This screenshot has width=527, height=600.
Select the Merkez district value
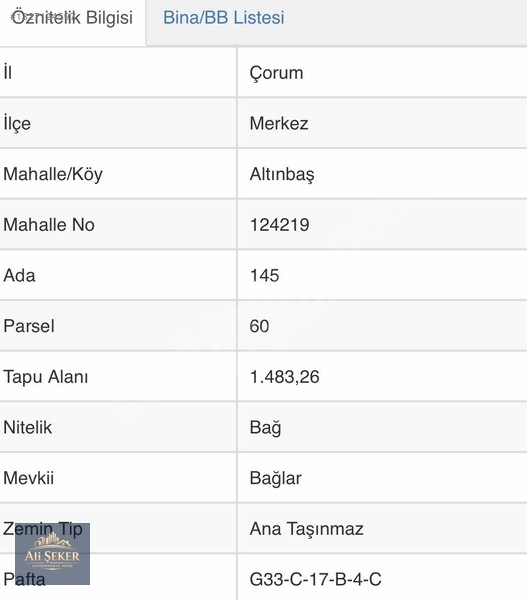click(279, 123)
